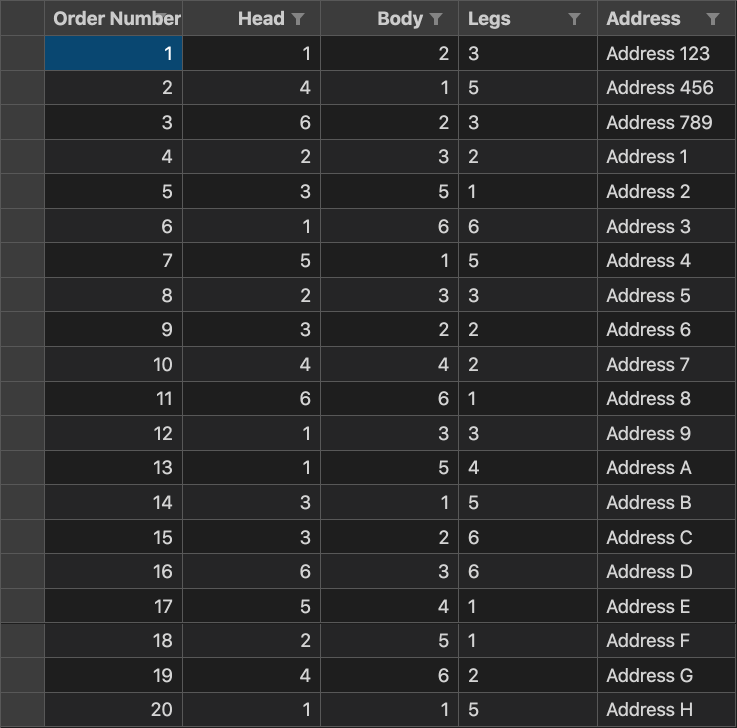The height and width of the screenshot is (728, 737).
Task: Select the cell 'Address 456'
Action: [x=666, y=87]
